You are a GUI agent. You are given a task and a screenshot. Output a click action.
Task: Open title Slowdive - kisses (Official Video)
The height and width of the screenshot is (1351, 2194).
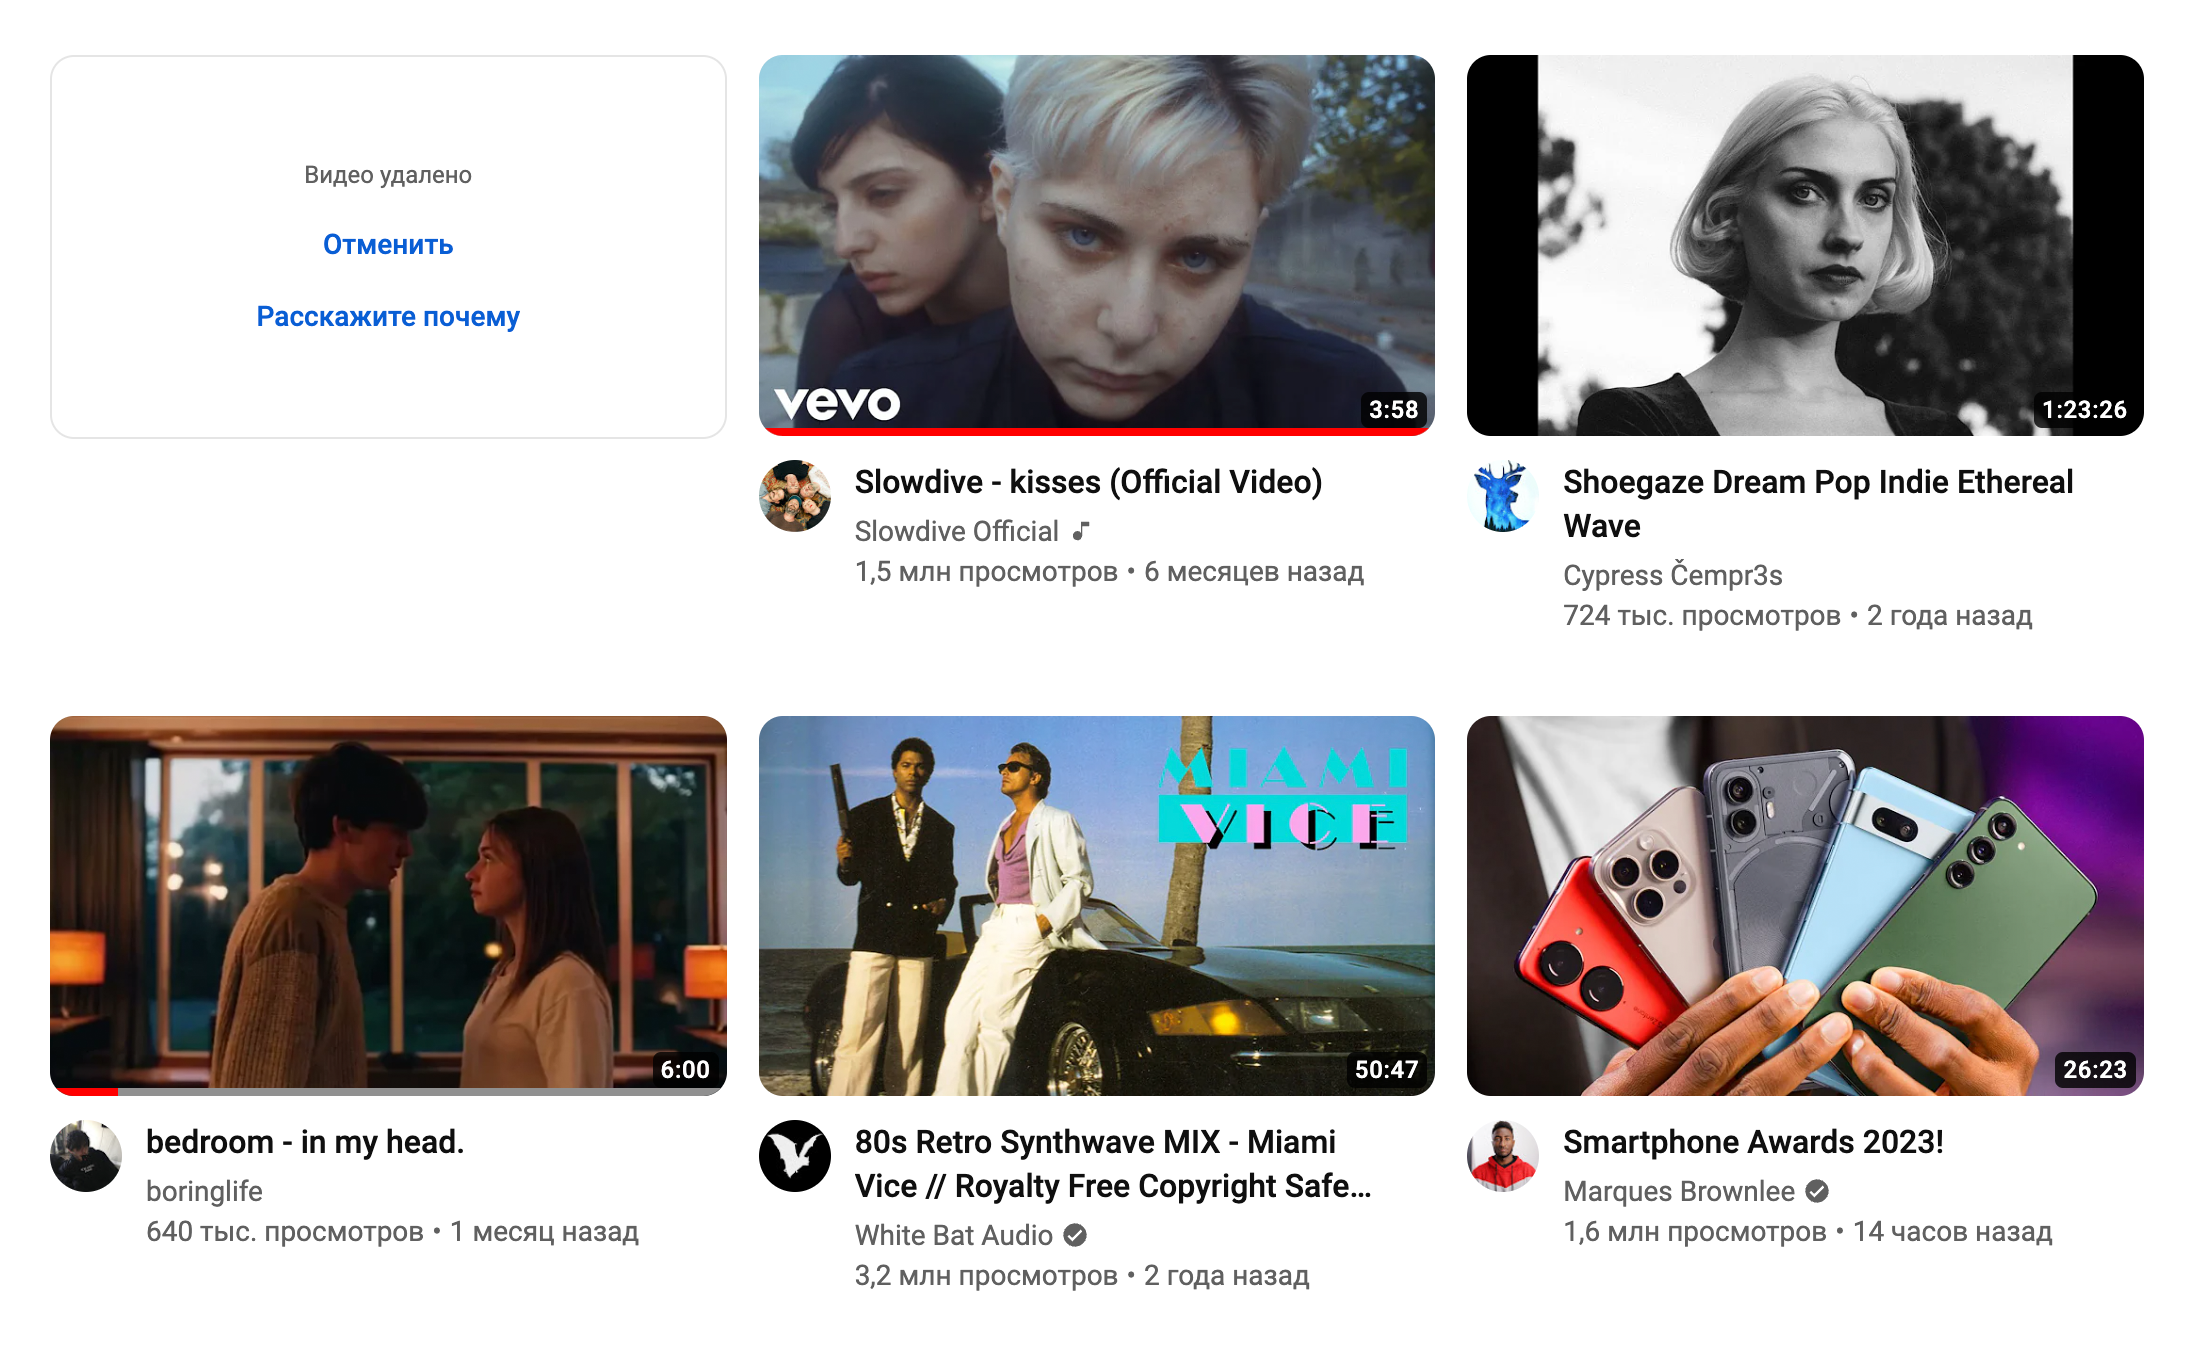click(1088, 482)
